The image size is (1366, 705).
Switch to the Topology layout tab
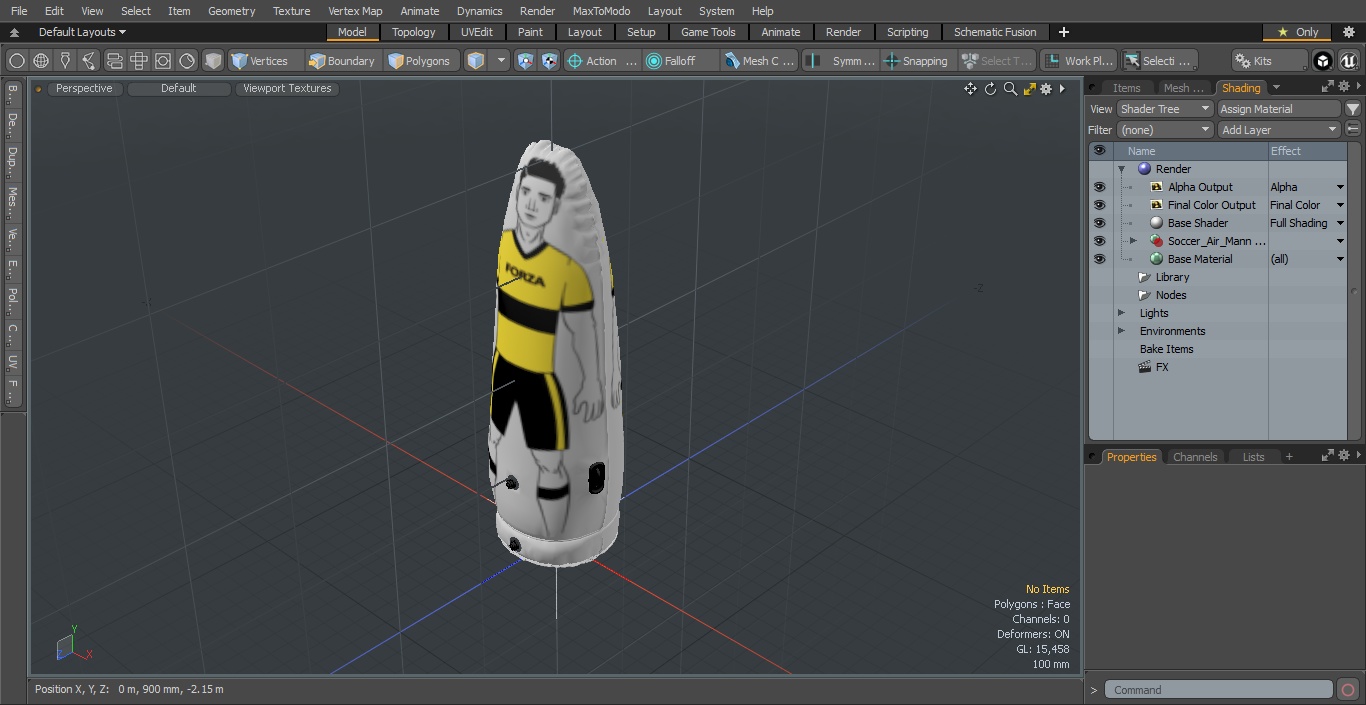coord(414,32)
